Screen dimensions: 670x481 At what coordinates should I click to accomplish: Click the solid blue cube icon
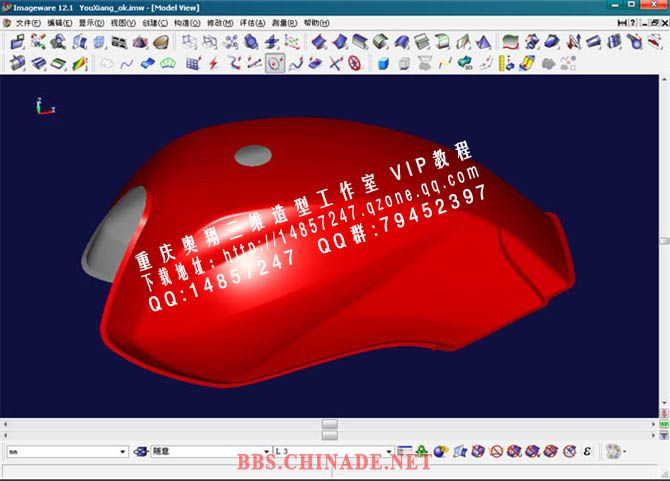[383, 64]
